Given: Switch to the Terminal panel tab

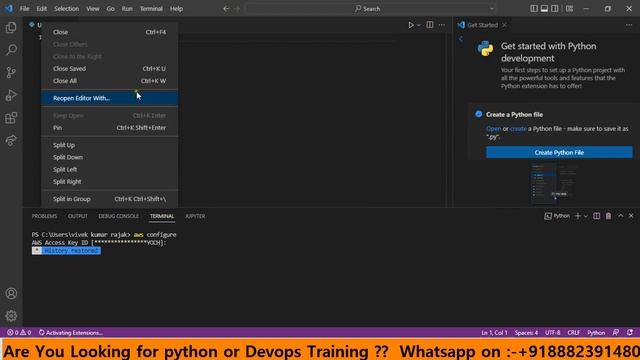Looking at the screenshot, I should [162, 216].
